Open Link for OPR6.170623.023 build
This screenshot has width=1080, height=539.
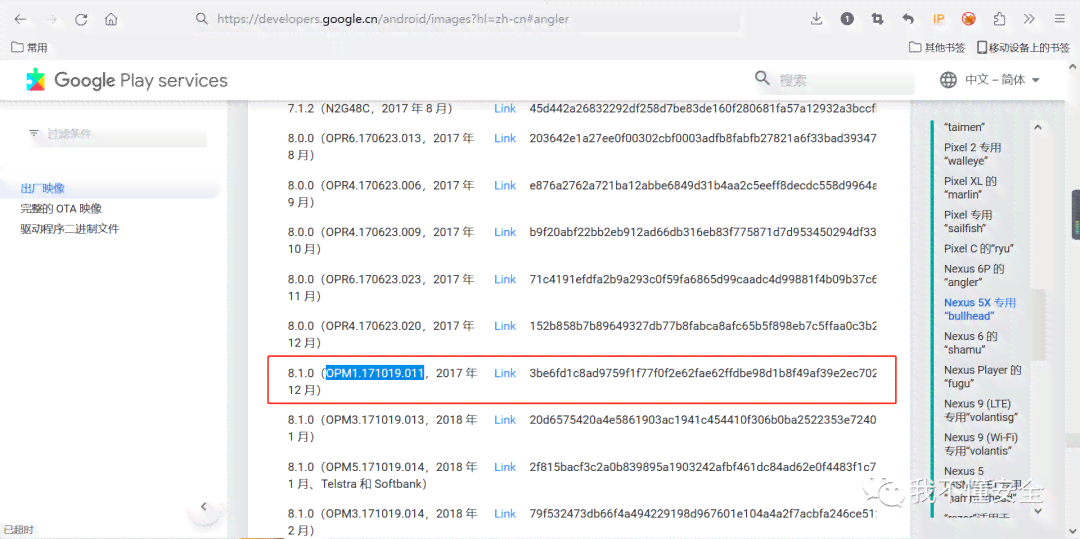[505, 279]
